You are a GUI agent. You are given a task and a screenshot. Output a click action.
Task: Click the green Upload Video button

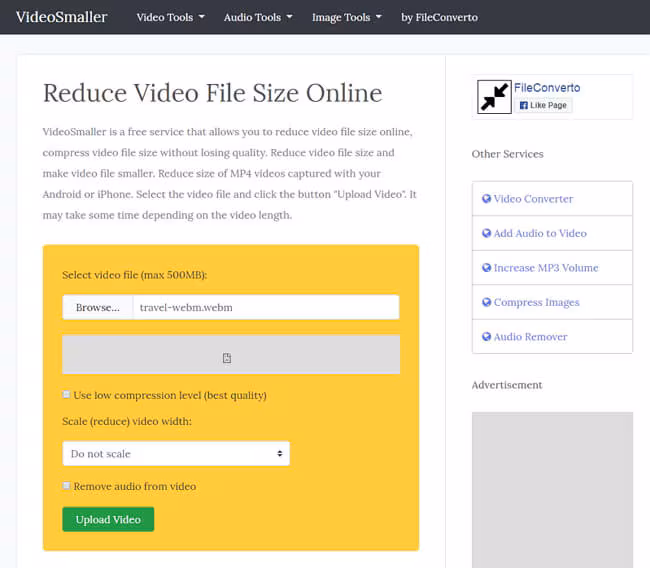tap(108, 519)
